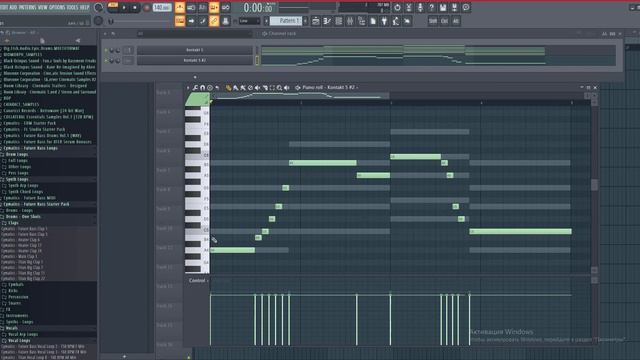
Task: Select the Paint brush tool in piano roll
Action: [x=236, y=88]
